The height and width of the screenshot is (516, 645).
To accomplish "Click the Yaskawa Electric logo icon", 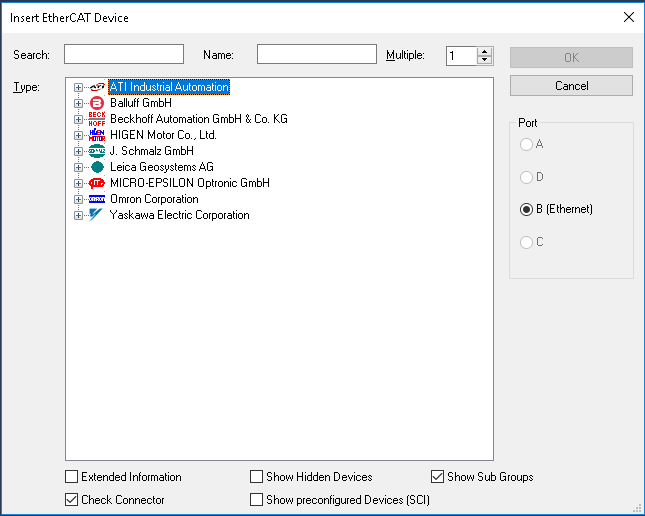I will [x=97, y=215].
